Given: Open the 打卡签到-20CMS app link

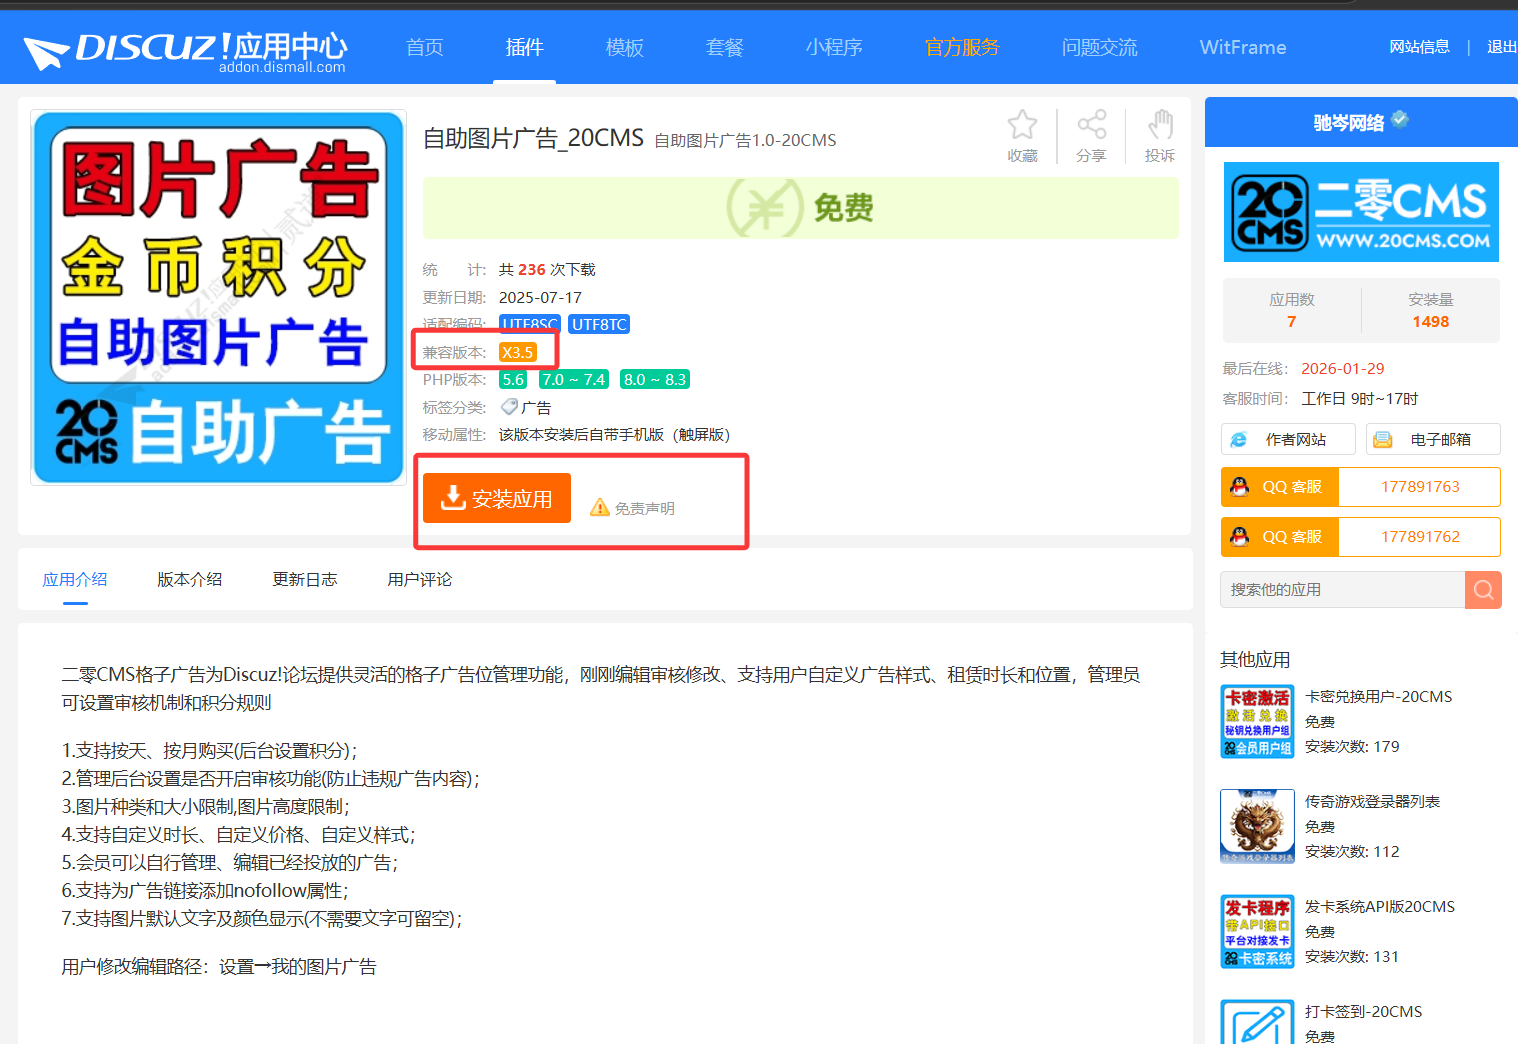Looking at the screenshot, I should point(1364,1012).
